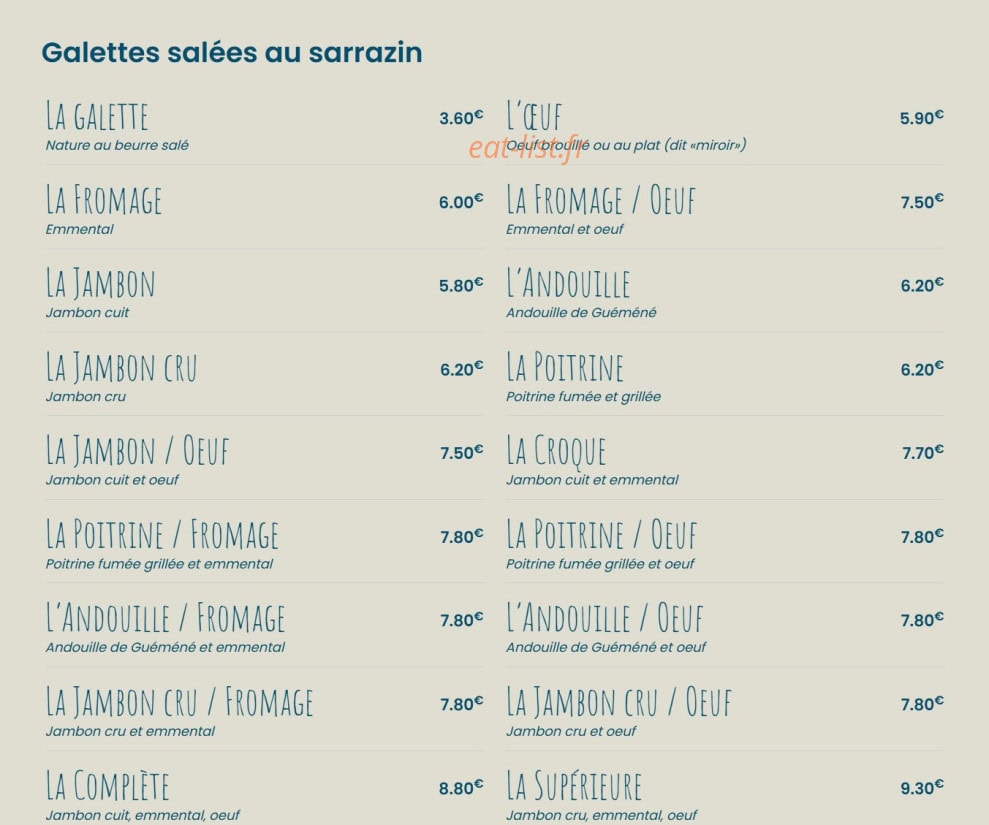Choose the La Supérieure galette
Screen dimensions: 989x825
pyautogui.click(x=574, y=787)
